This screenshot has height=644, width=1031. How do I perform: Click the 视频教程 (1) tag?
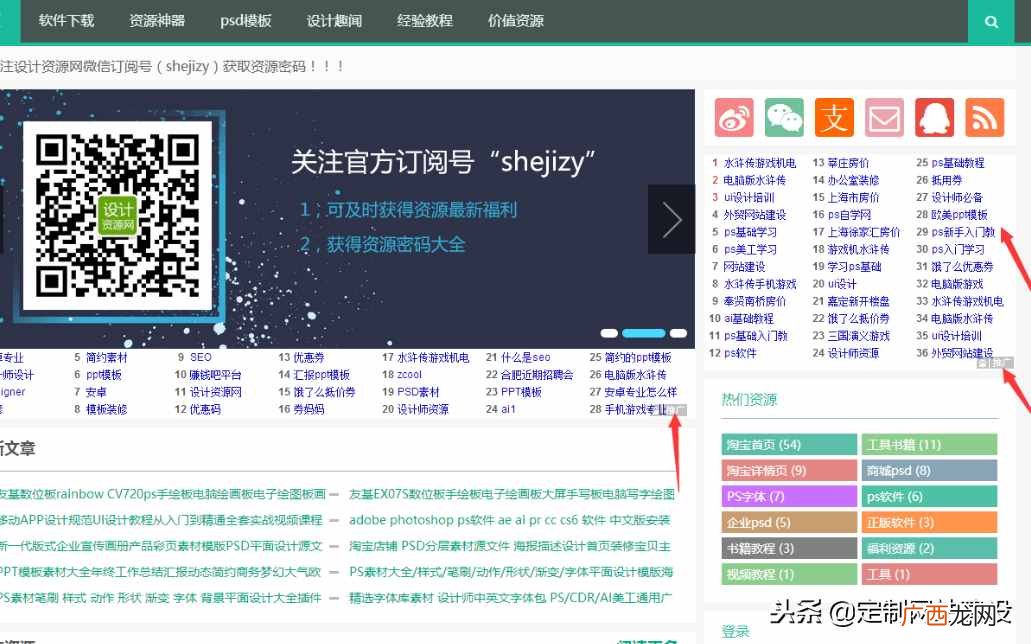pyautogui.click(x=789, y=574)
